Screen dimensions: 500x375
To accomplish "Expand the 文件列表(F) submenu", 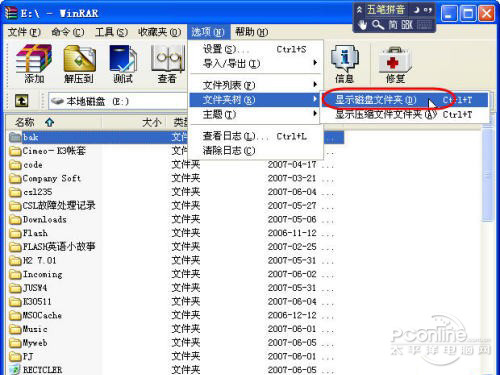I will pos(255,85).
